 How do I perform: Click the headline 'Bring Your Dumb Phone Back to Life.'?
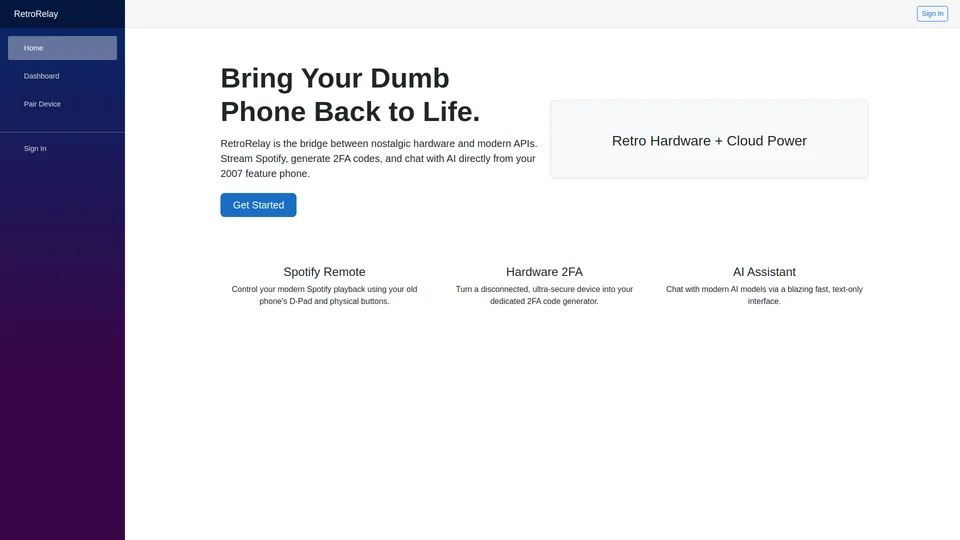350,95
